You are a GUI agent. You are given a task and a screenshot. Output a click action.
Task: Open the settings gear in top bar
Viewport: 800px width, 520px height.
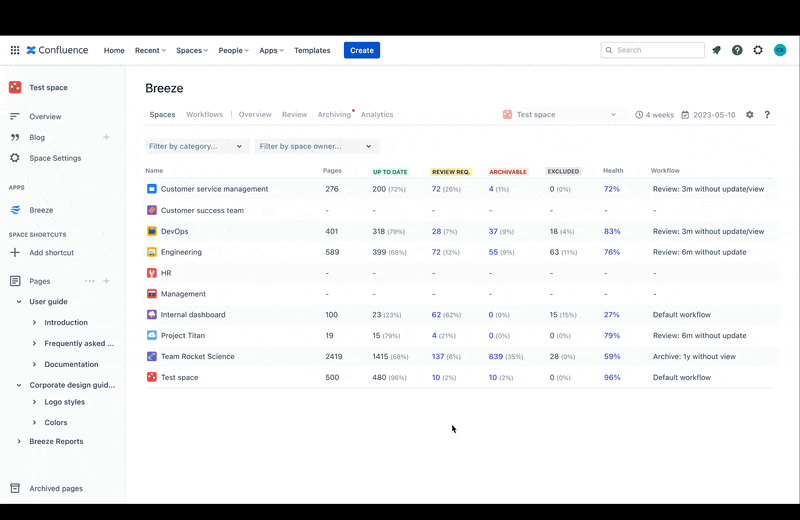pyautogui.click(x=758, y=50)
